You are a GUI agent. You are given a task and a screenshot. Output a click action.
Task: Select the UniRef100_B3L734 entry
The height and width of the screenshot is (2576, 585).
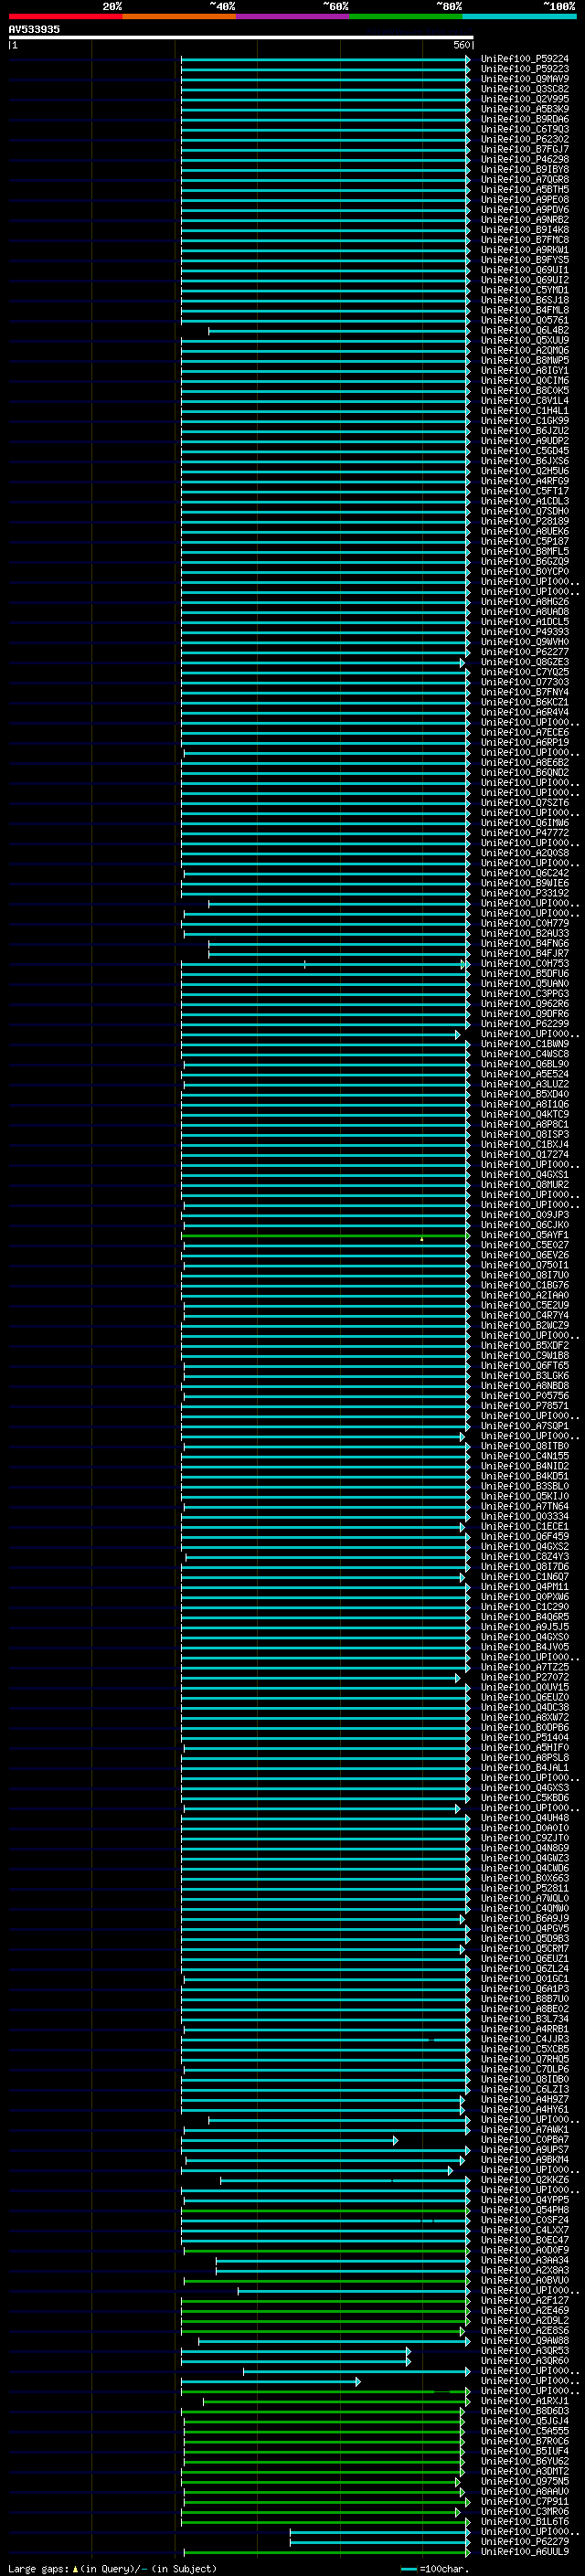[x=524, y=2019]
